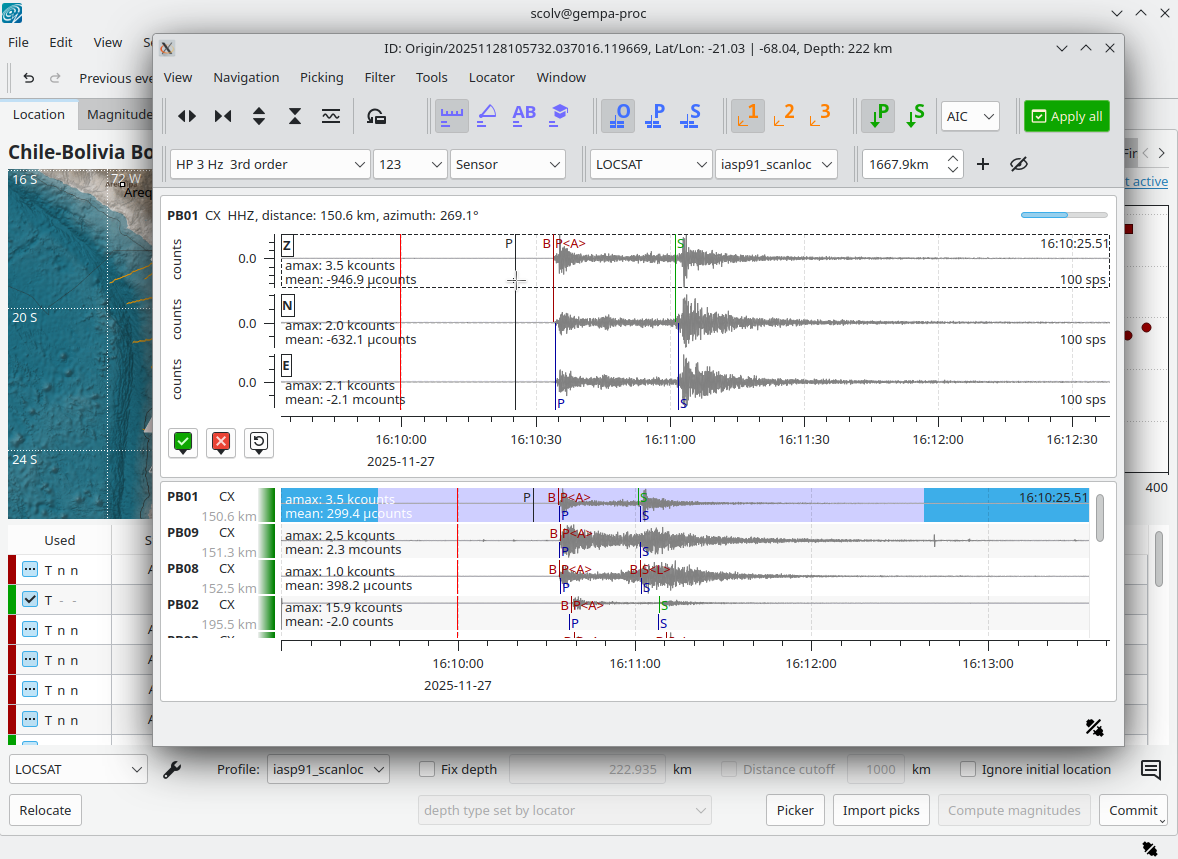Viewport: 1178px width, 859px height.
Task: Click the graduation cap icon in toolbar
Action: (559, 116)
